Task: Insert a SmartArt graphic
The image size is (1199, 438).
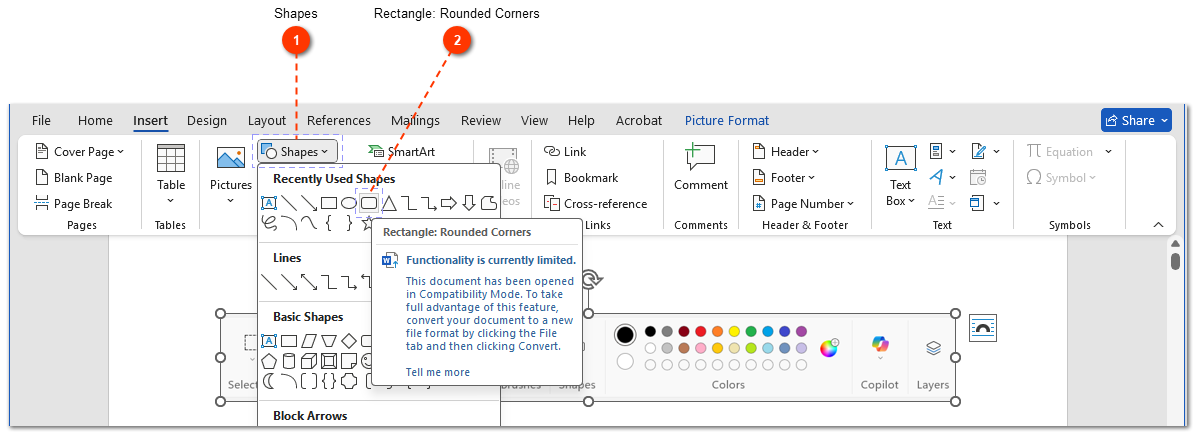Action: click(401, 151)
